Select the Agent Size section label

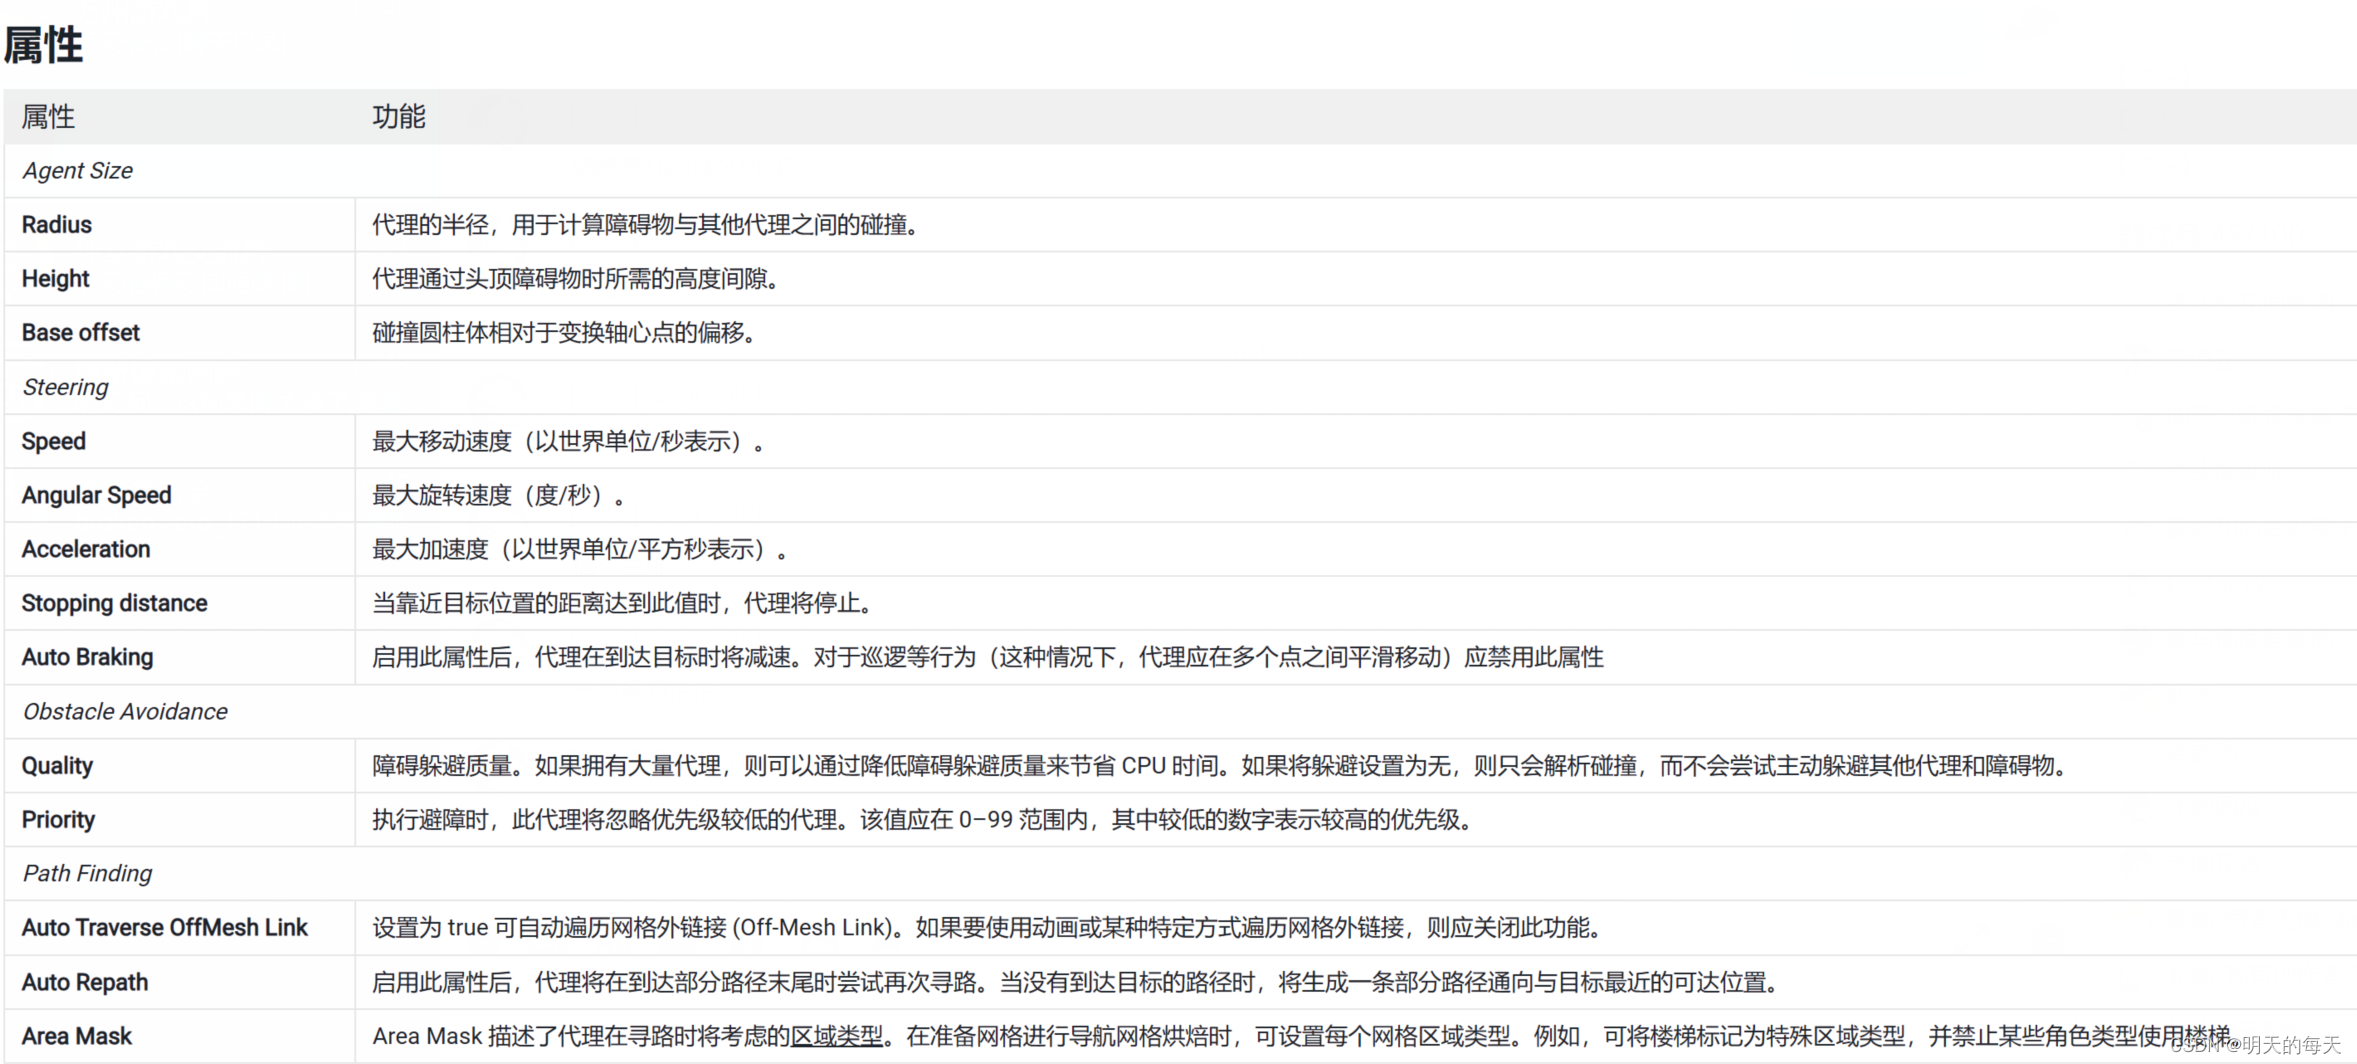click(77, 171)
